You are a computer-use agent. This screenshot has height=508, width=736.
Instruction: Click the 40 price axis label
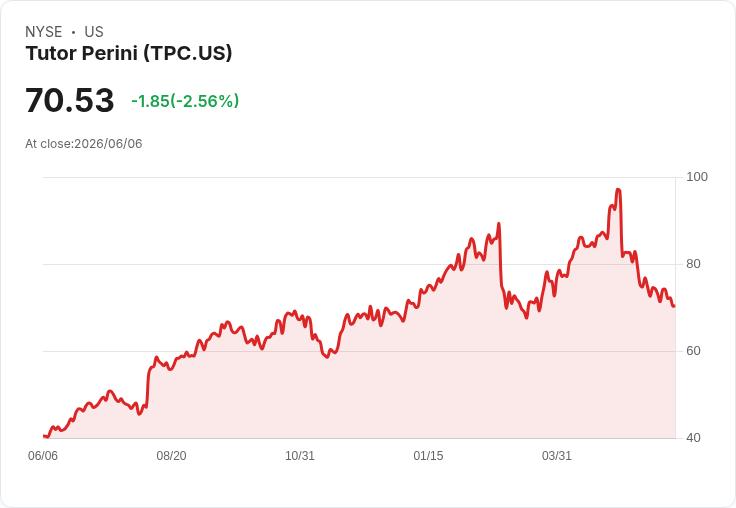tap(693, 438)
